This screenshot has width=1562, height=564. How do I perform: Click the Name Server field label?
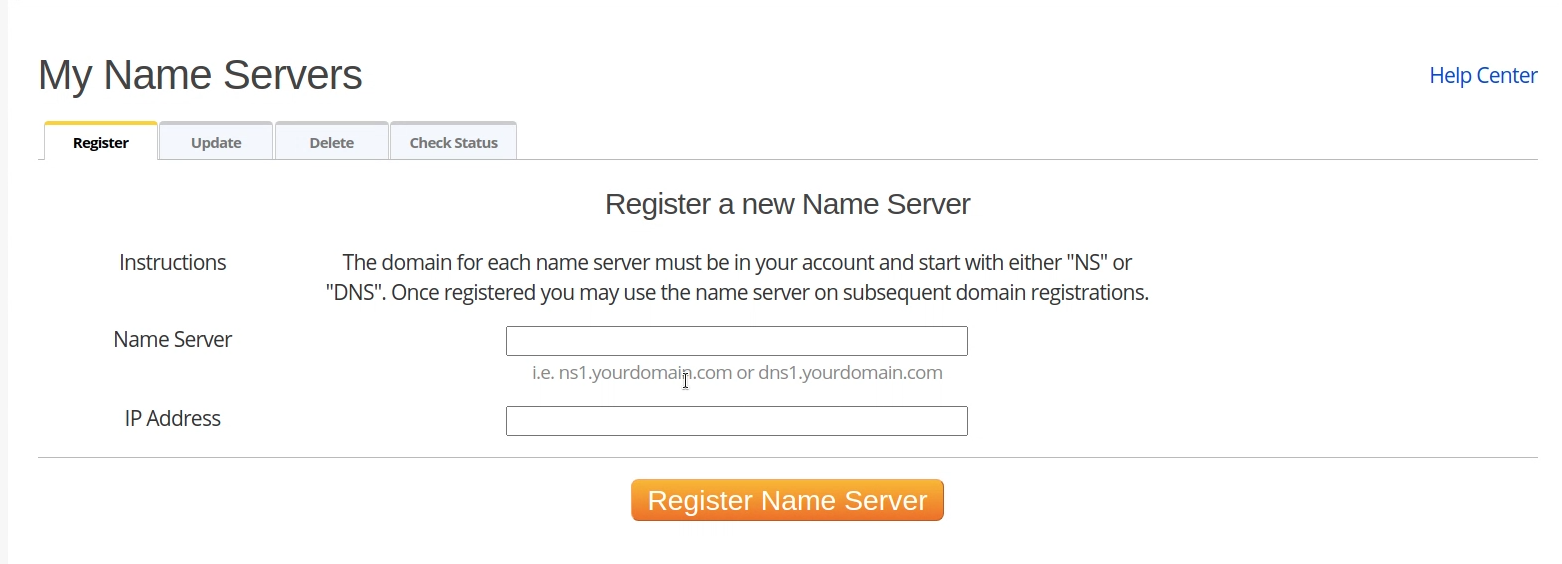(173, 339)
